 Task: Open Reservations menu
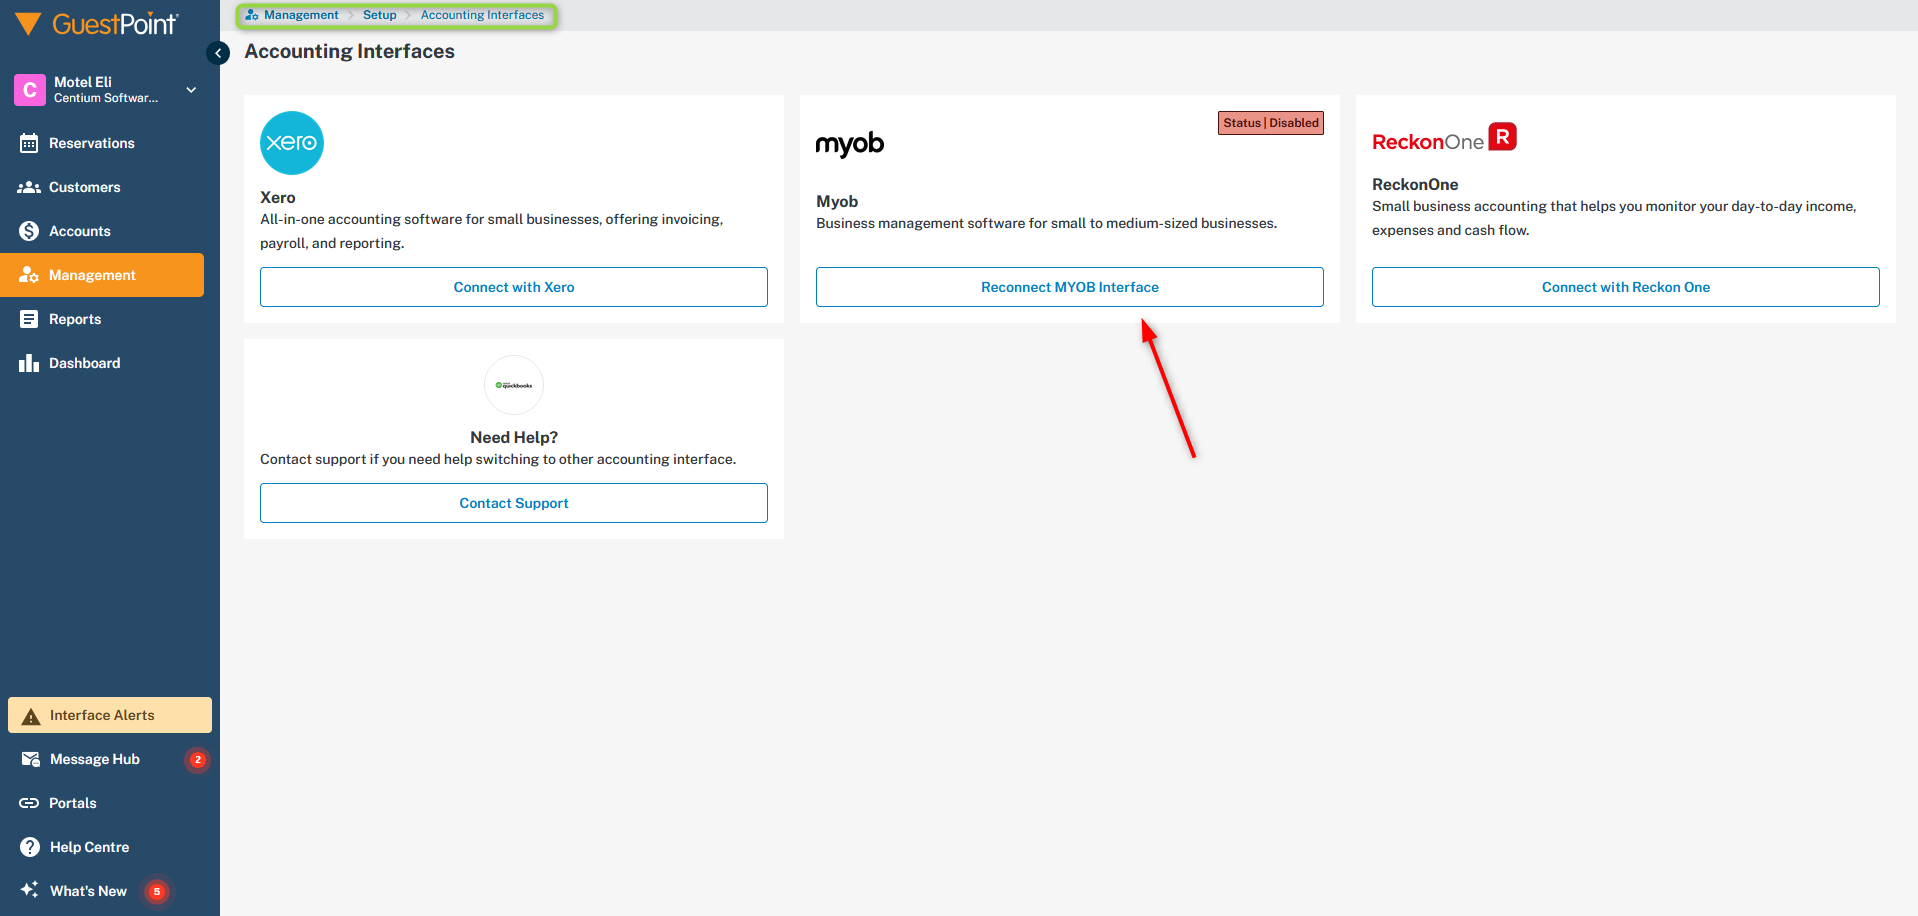coord(102,143)
